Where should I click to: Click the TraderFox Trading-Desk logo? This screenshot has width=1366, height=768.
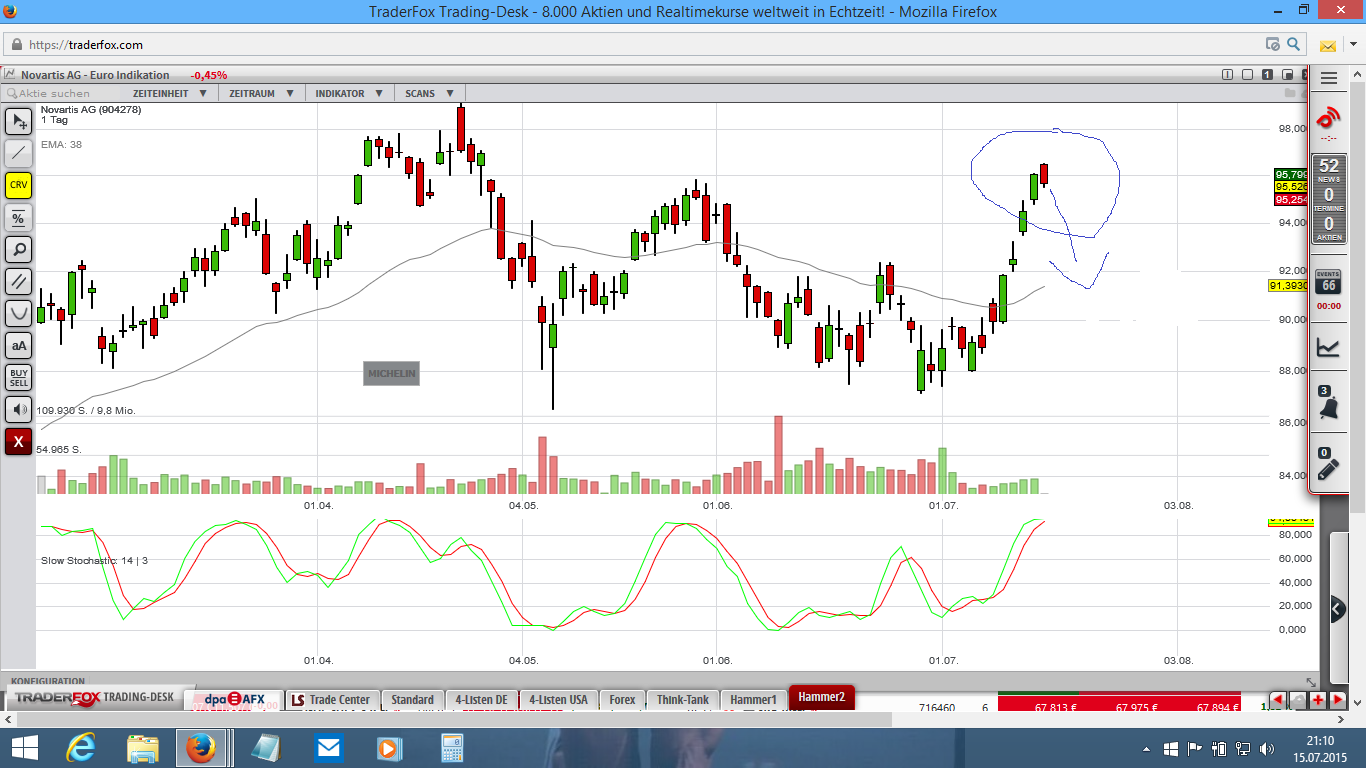pyautogui.click(x=94, y=698)
